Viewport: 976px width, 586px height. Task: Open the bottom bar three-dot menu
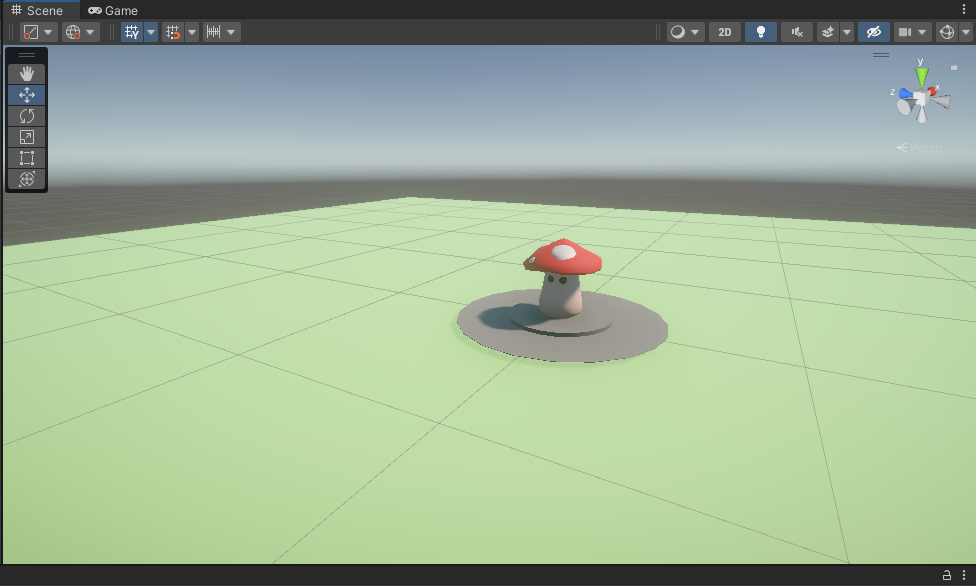(x=964, y=575)
